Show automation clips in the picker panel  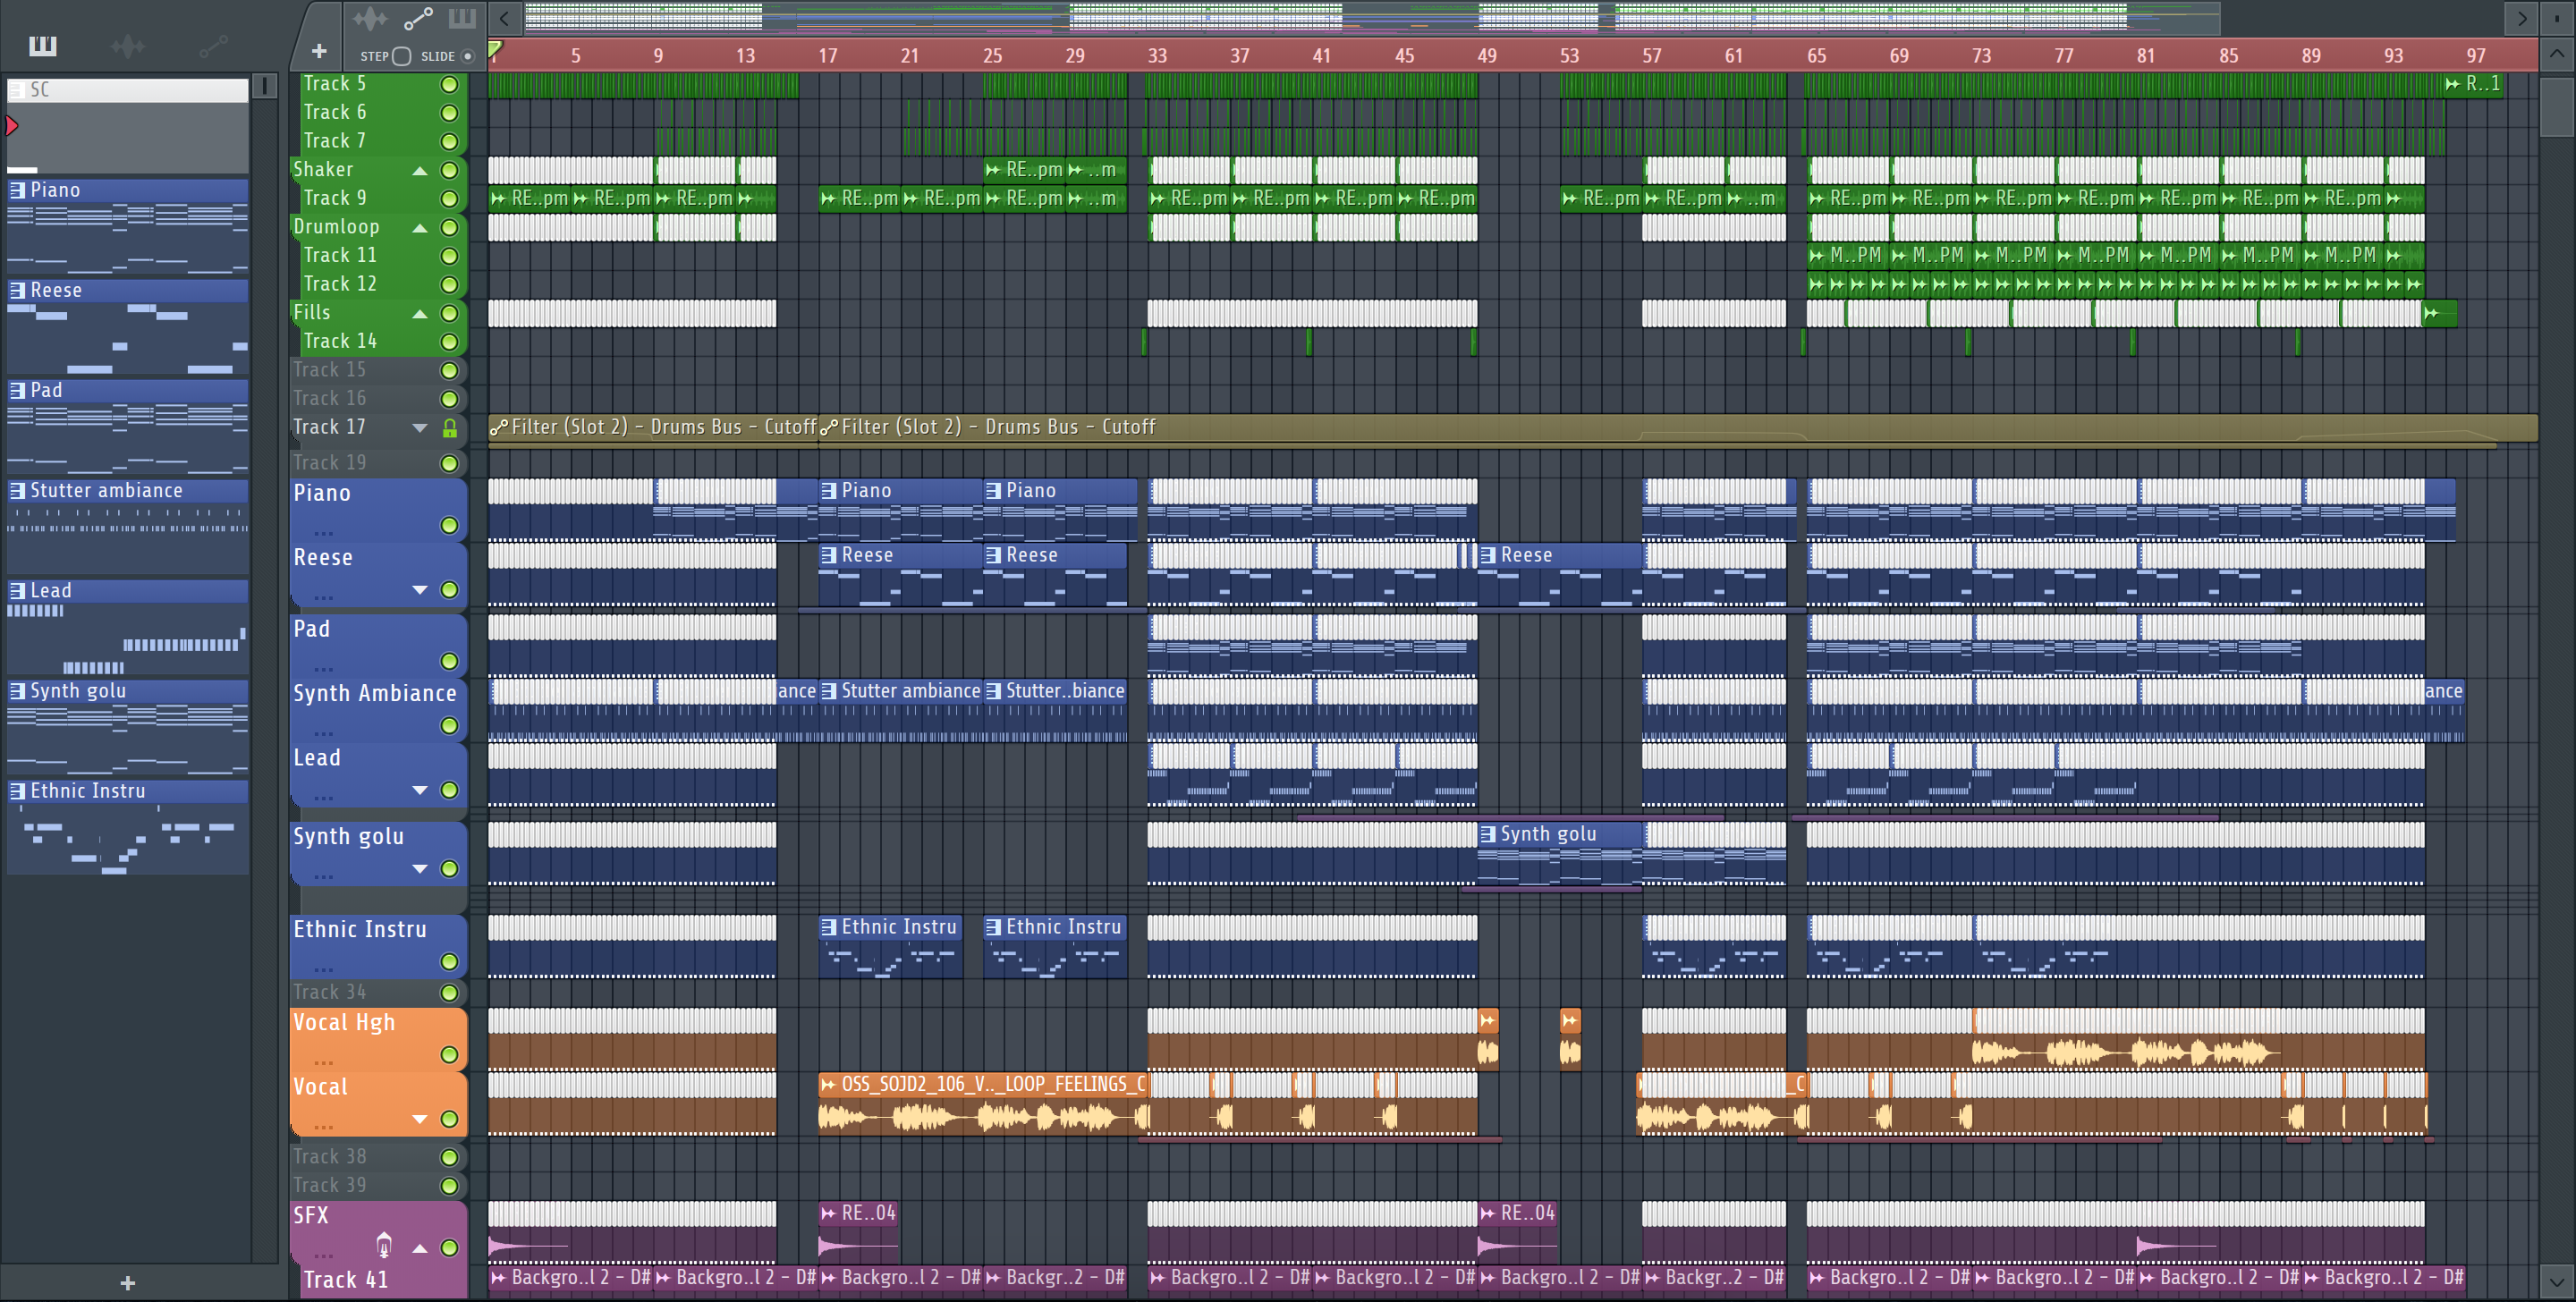pyautogui.click(x=212, y=45)
